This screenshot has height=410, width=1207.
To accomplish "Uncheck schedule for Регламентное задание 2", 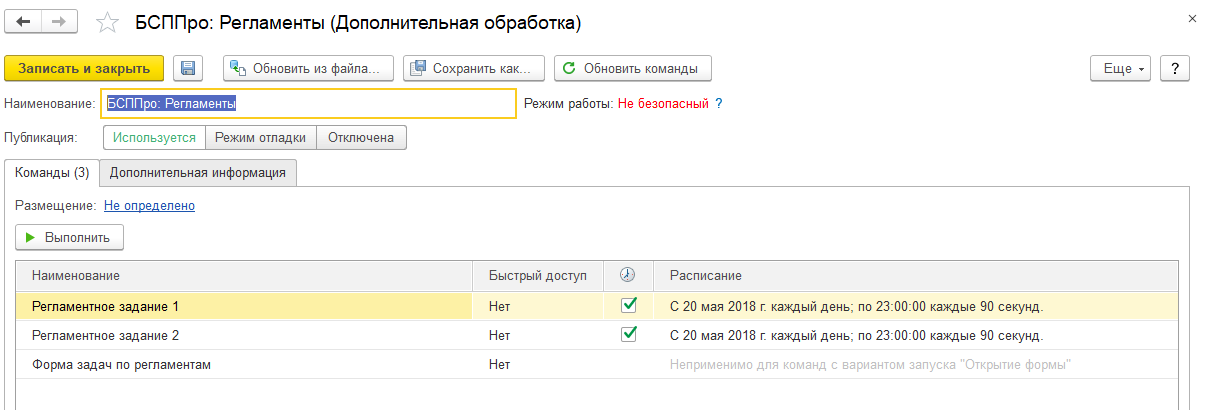I will point(629,335).
